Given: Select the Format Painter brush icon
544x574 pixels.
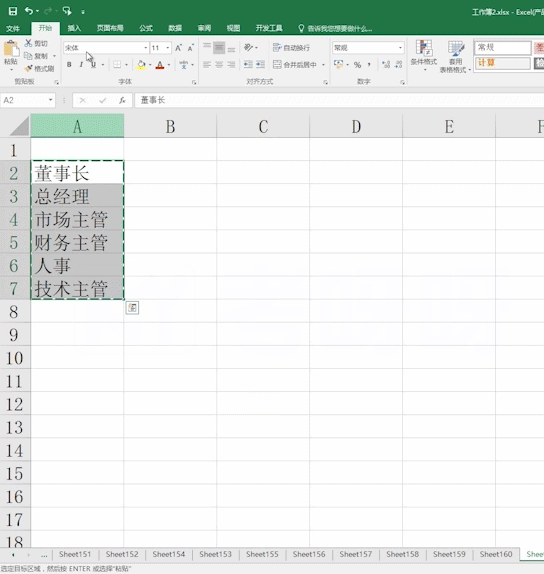Looking at the screenshot, I should click(28, 68).
